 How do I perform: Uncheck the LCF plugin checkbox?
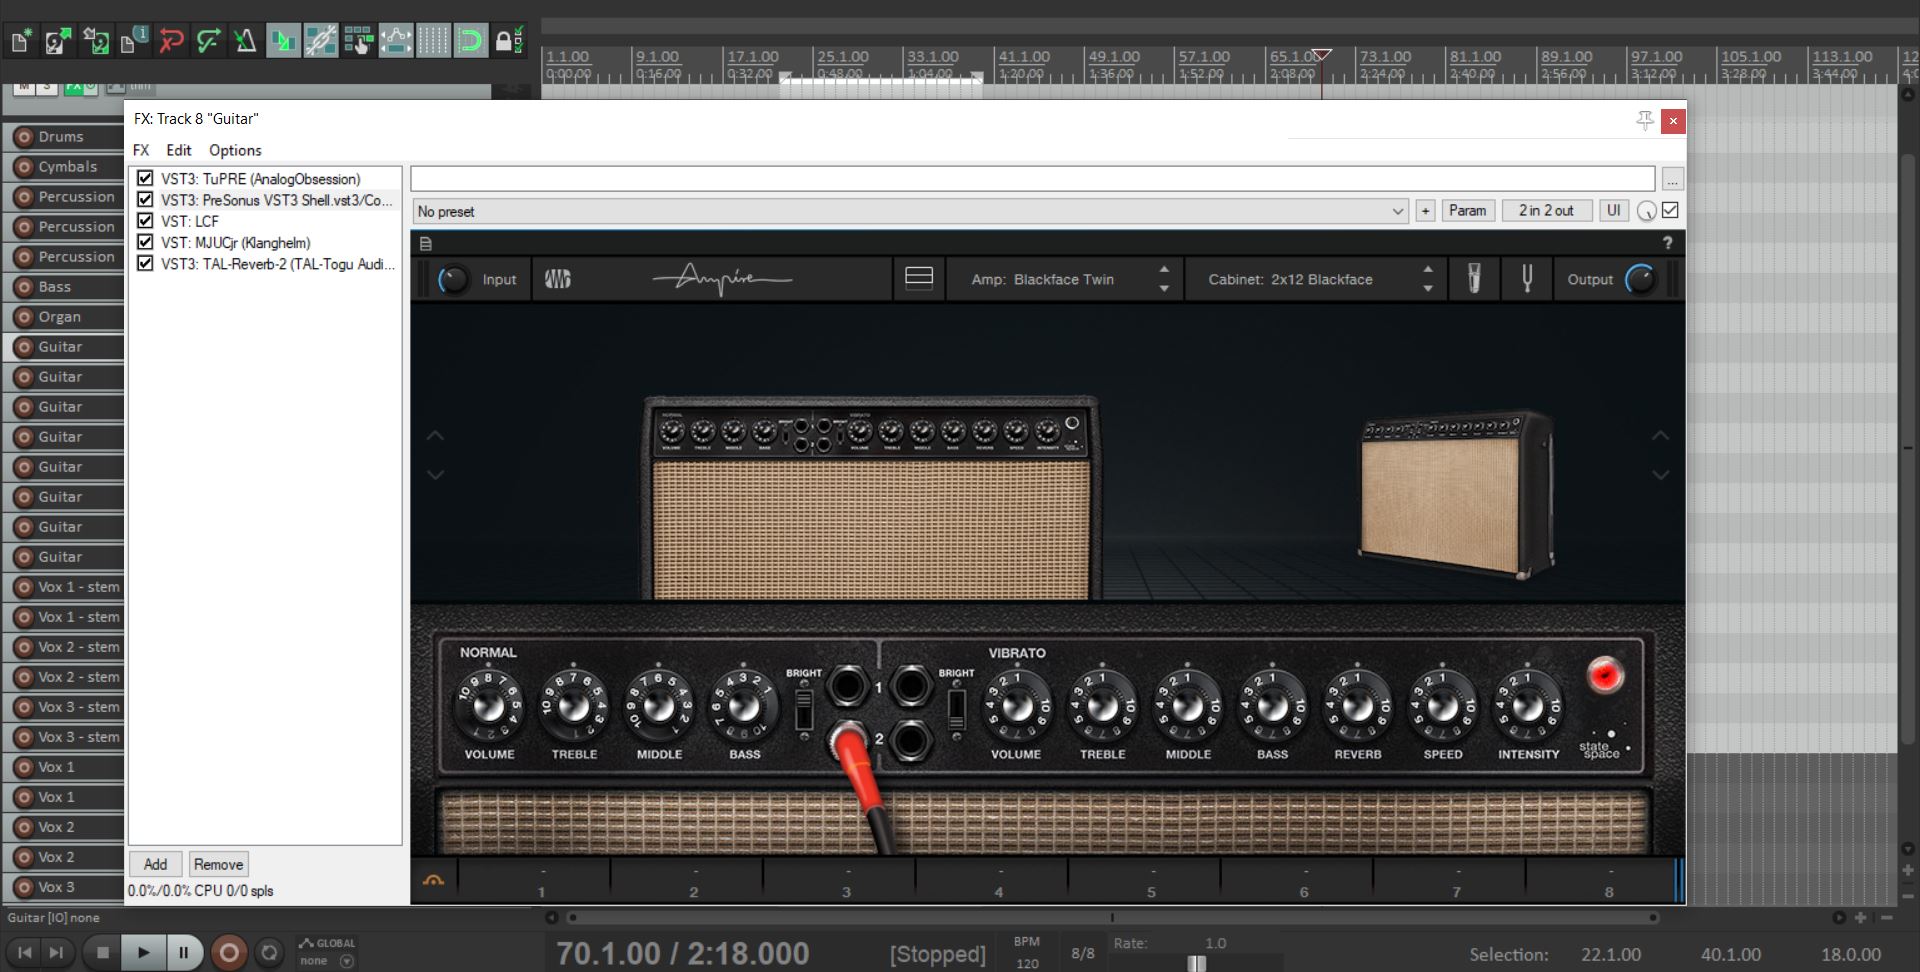tap(145, 220)
